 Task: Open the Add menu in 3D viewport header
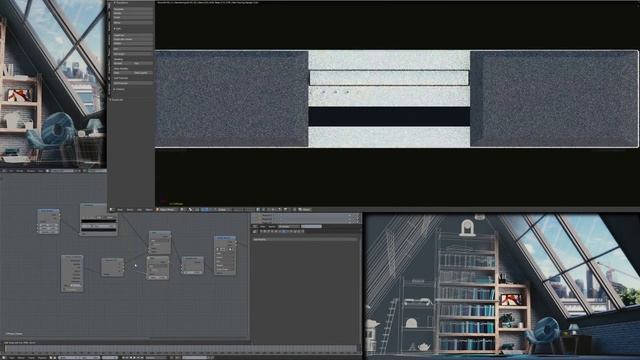[x=139, y=209]
